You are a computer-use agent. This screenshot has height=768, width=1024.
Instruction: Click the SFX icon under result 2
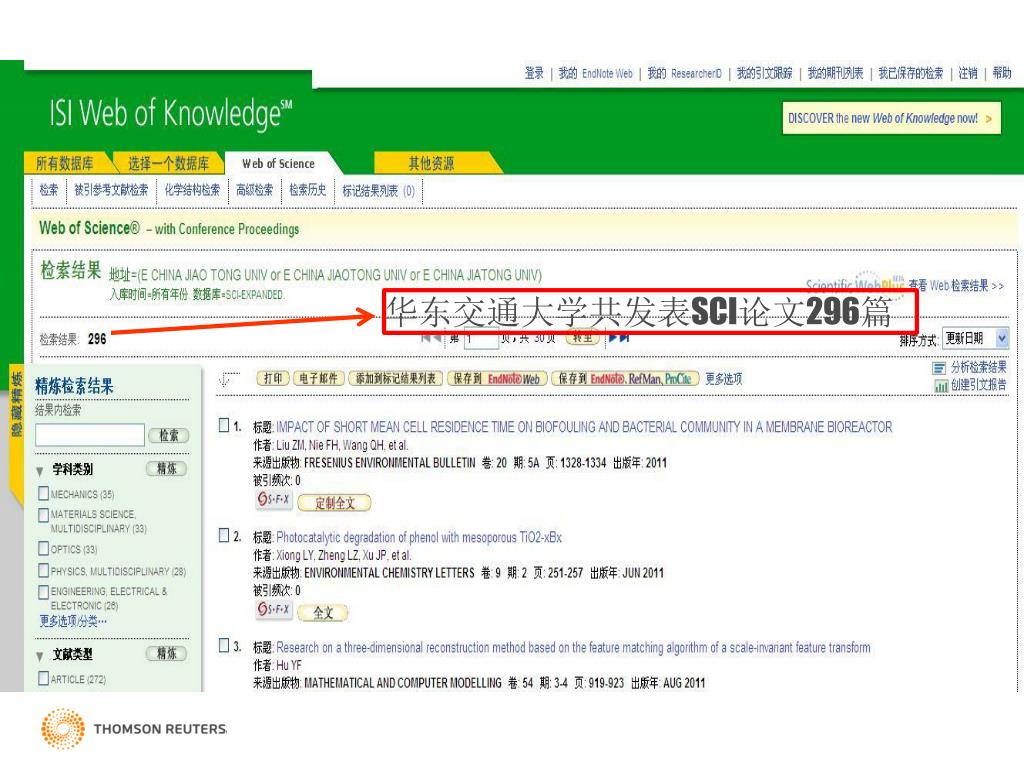tap(274, 610)
